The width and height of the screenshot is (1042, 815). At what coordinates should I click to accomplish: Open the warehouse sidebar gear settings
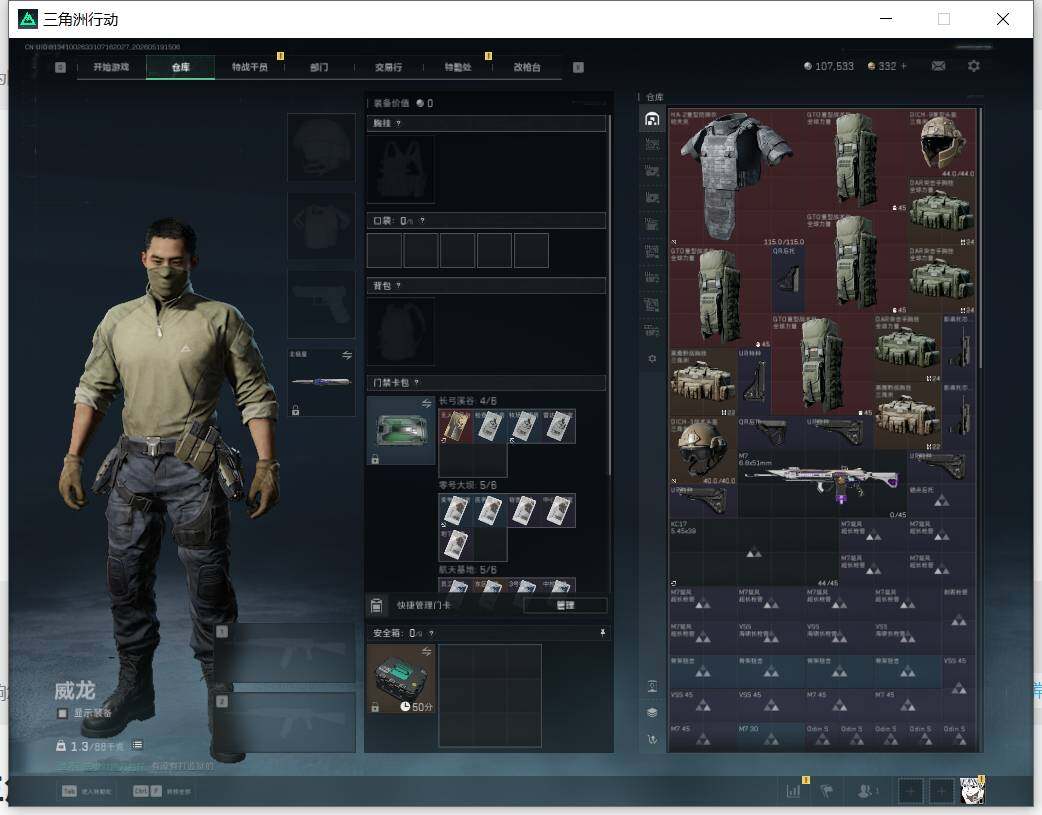pyautogui.click(x=652, y=358)
